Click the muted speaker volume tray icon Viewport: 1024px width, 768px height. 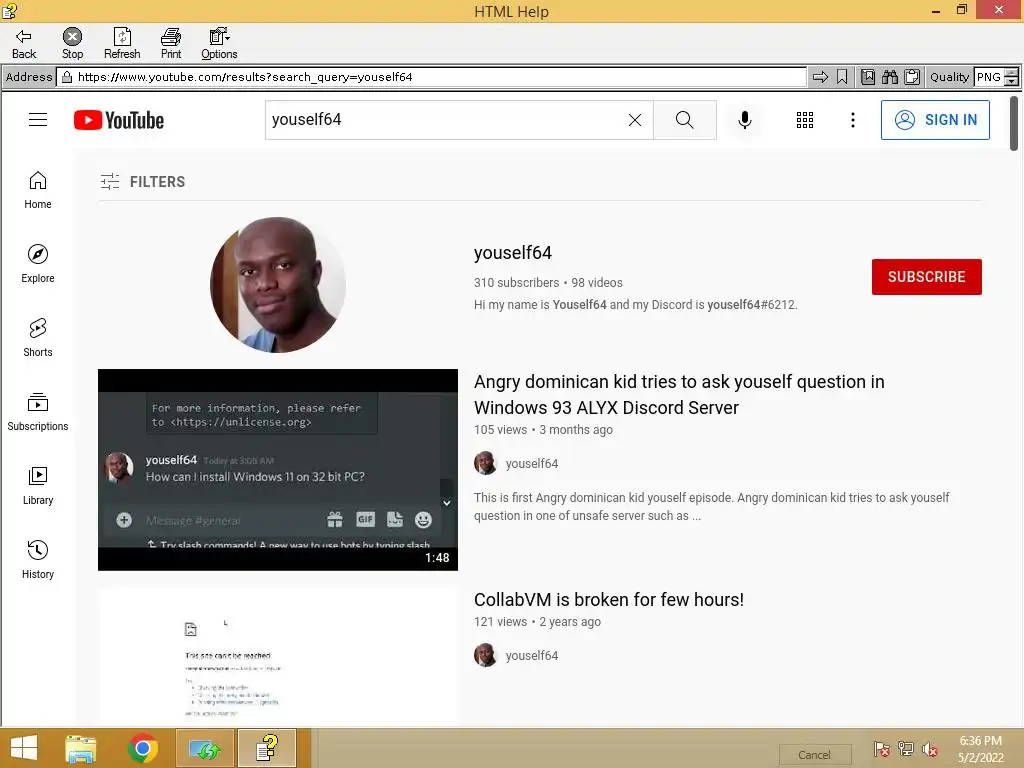pos(930,749)
